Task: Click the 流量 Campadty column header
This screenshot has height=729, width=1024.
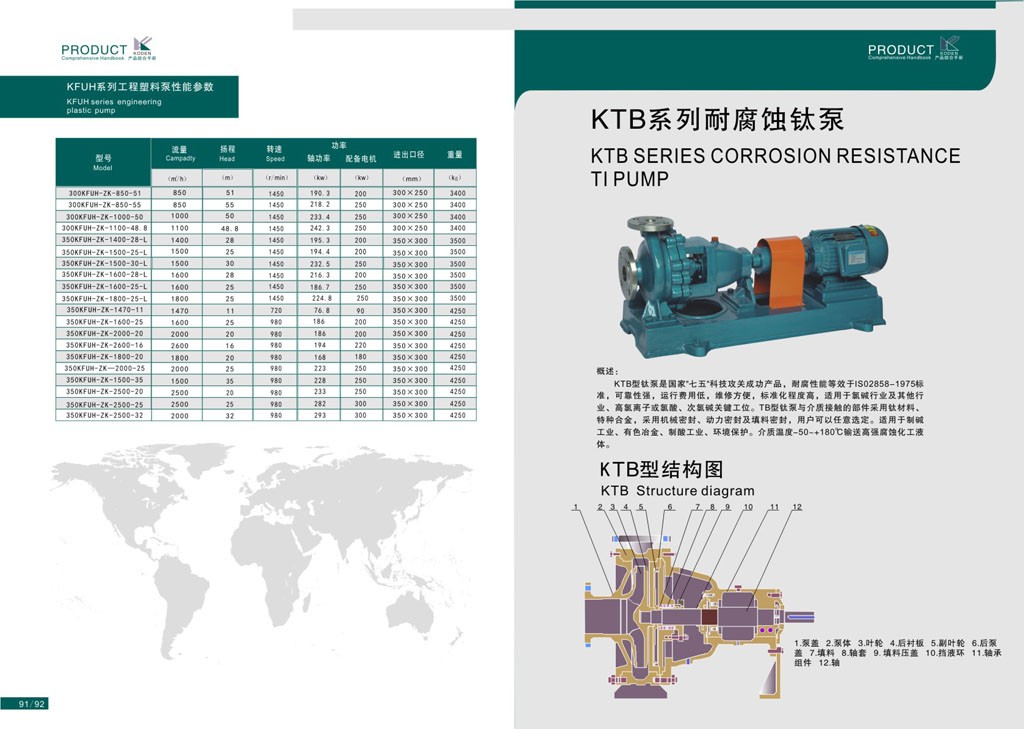Action: 180,153
